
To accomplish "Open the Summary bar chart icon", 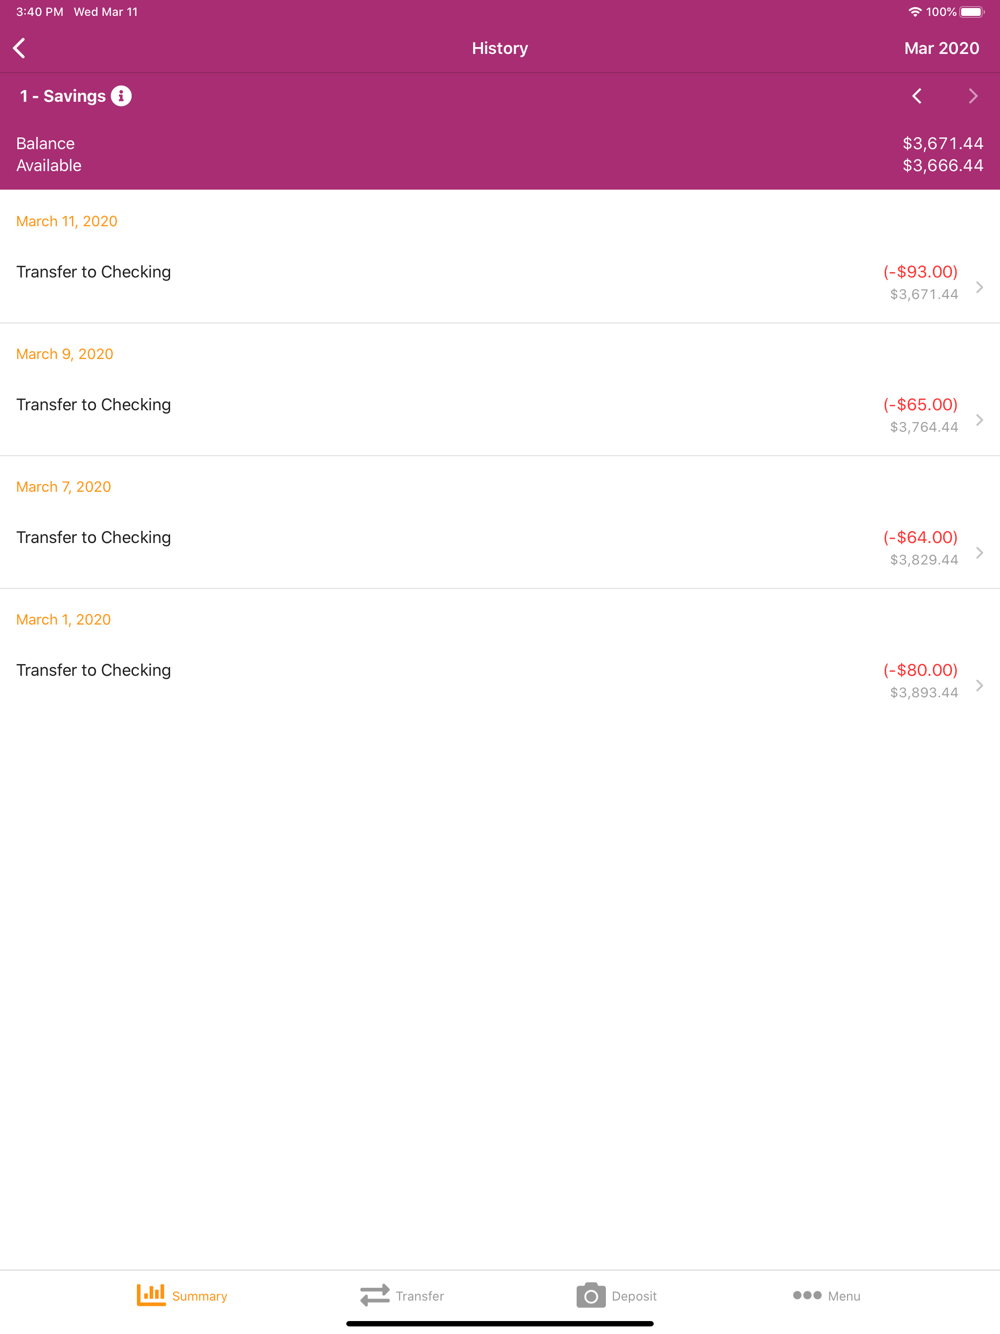I will coord(151,1295).
